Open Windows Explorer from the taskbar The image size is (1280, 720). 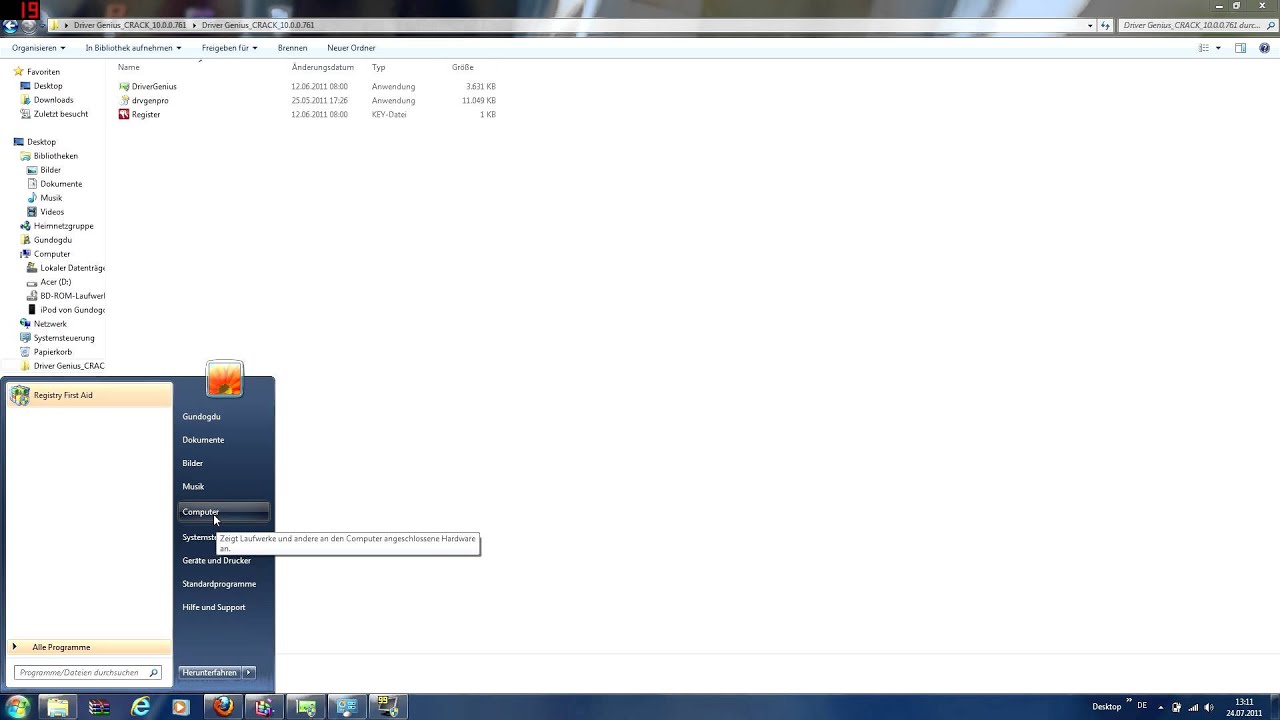[x=58, y=707]
